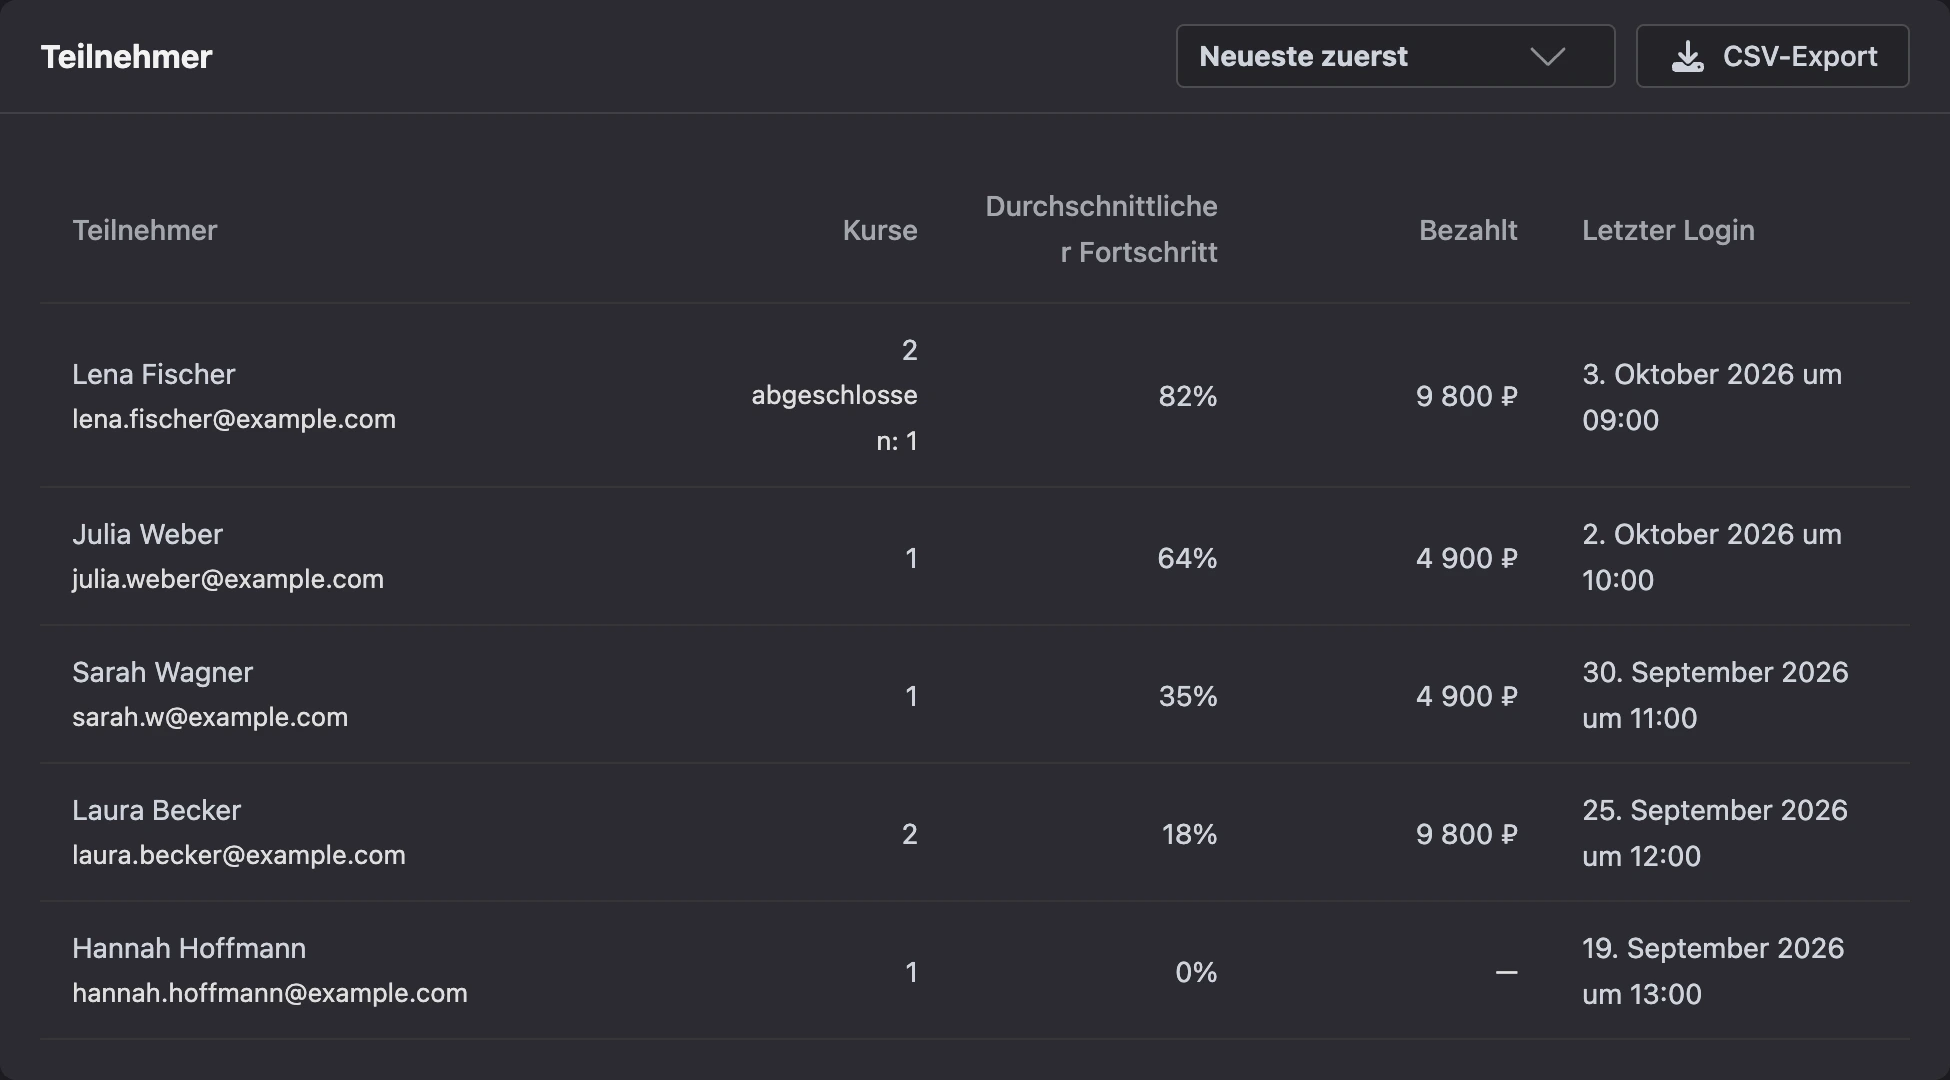1950x1080 pixels.
Task: Open Hannah Hoffmann's participant row
Action: pyautogui.click(x=975, y=971)
